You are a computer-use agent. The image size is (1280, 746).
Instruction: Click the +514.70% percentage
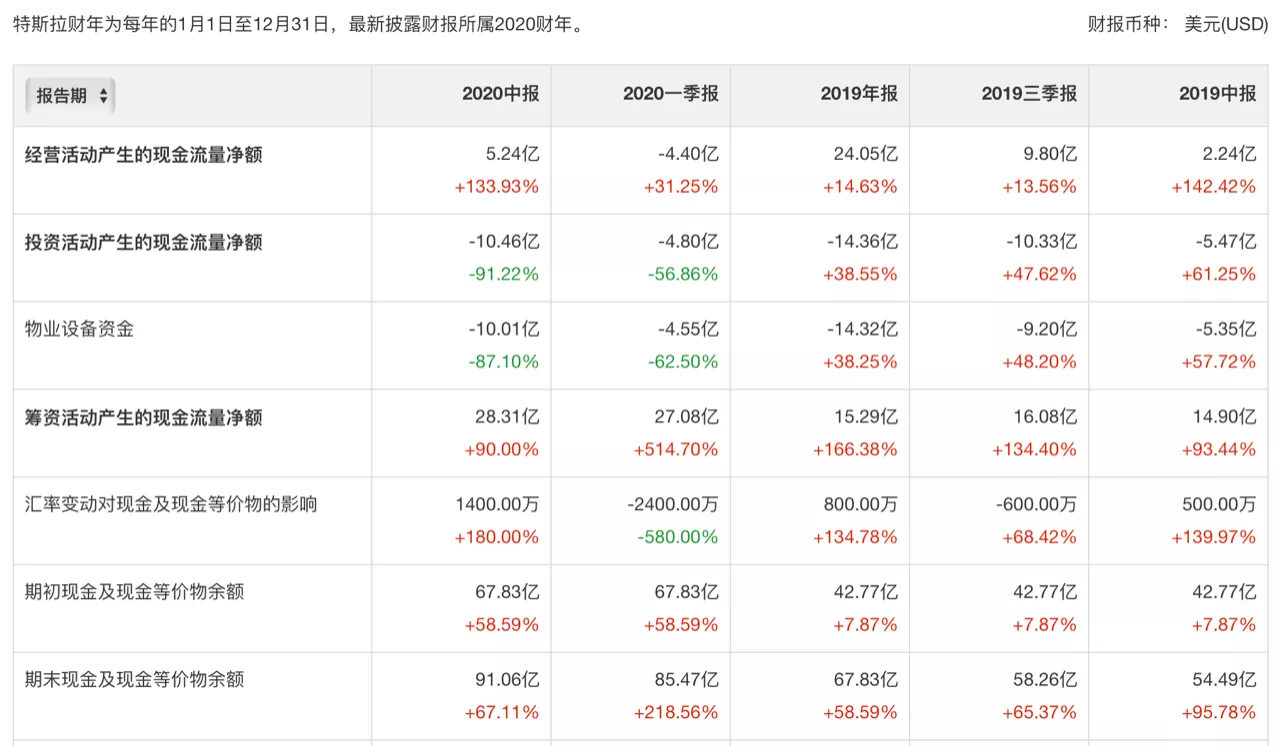676,450
